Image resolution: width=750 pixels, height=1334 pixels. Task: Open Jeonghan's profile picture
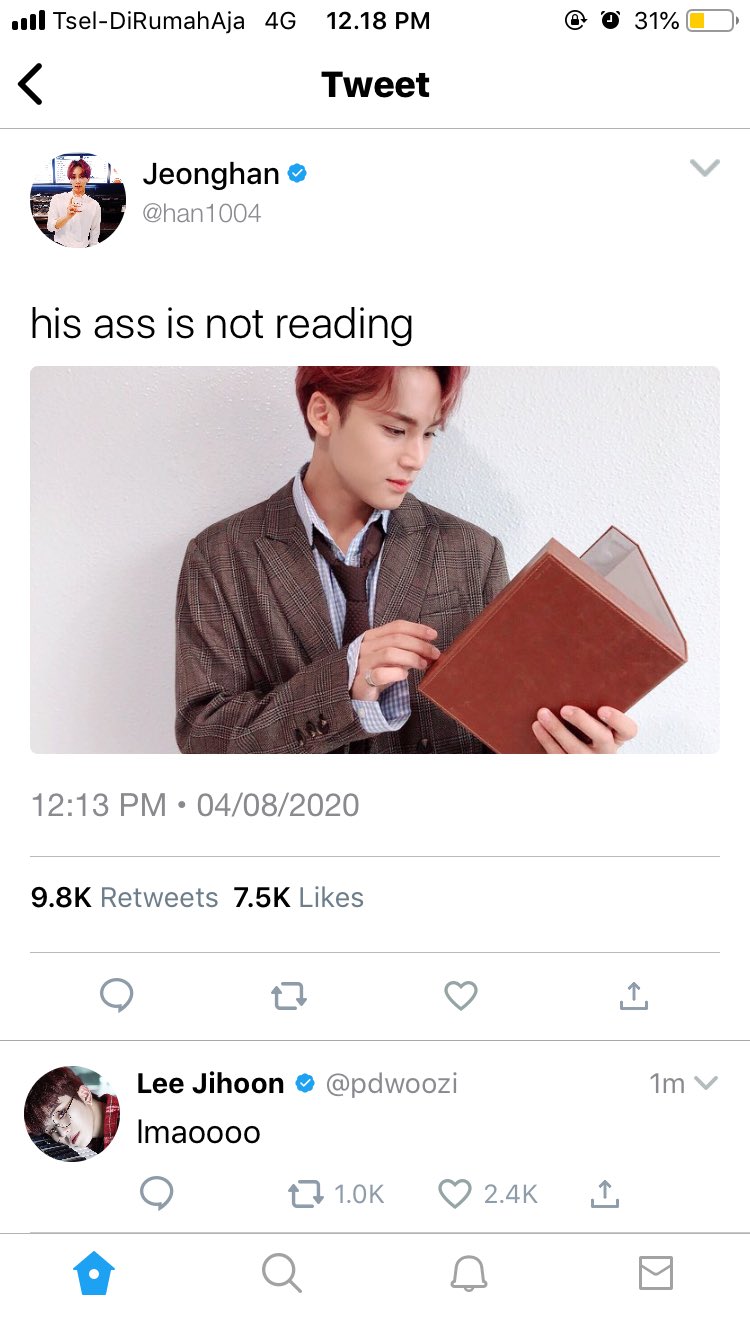[x=78, y=200]
